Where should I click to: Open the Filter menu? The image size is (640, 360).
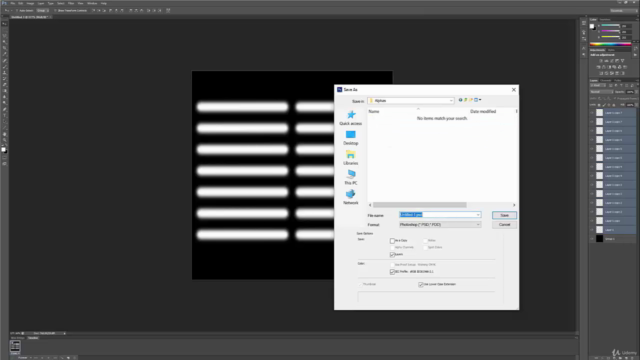coord(71,3)
